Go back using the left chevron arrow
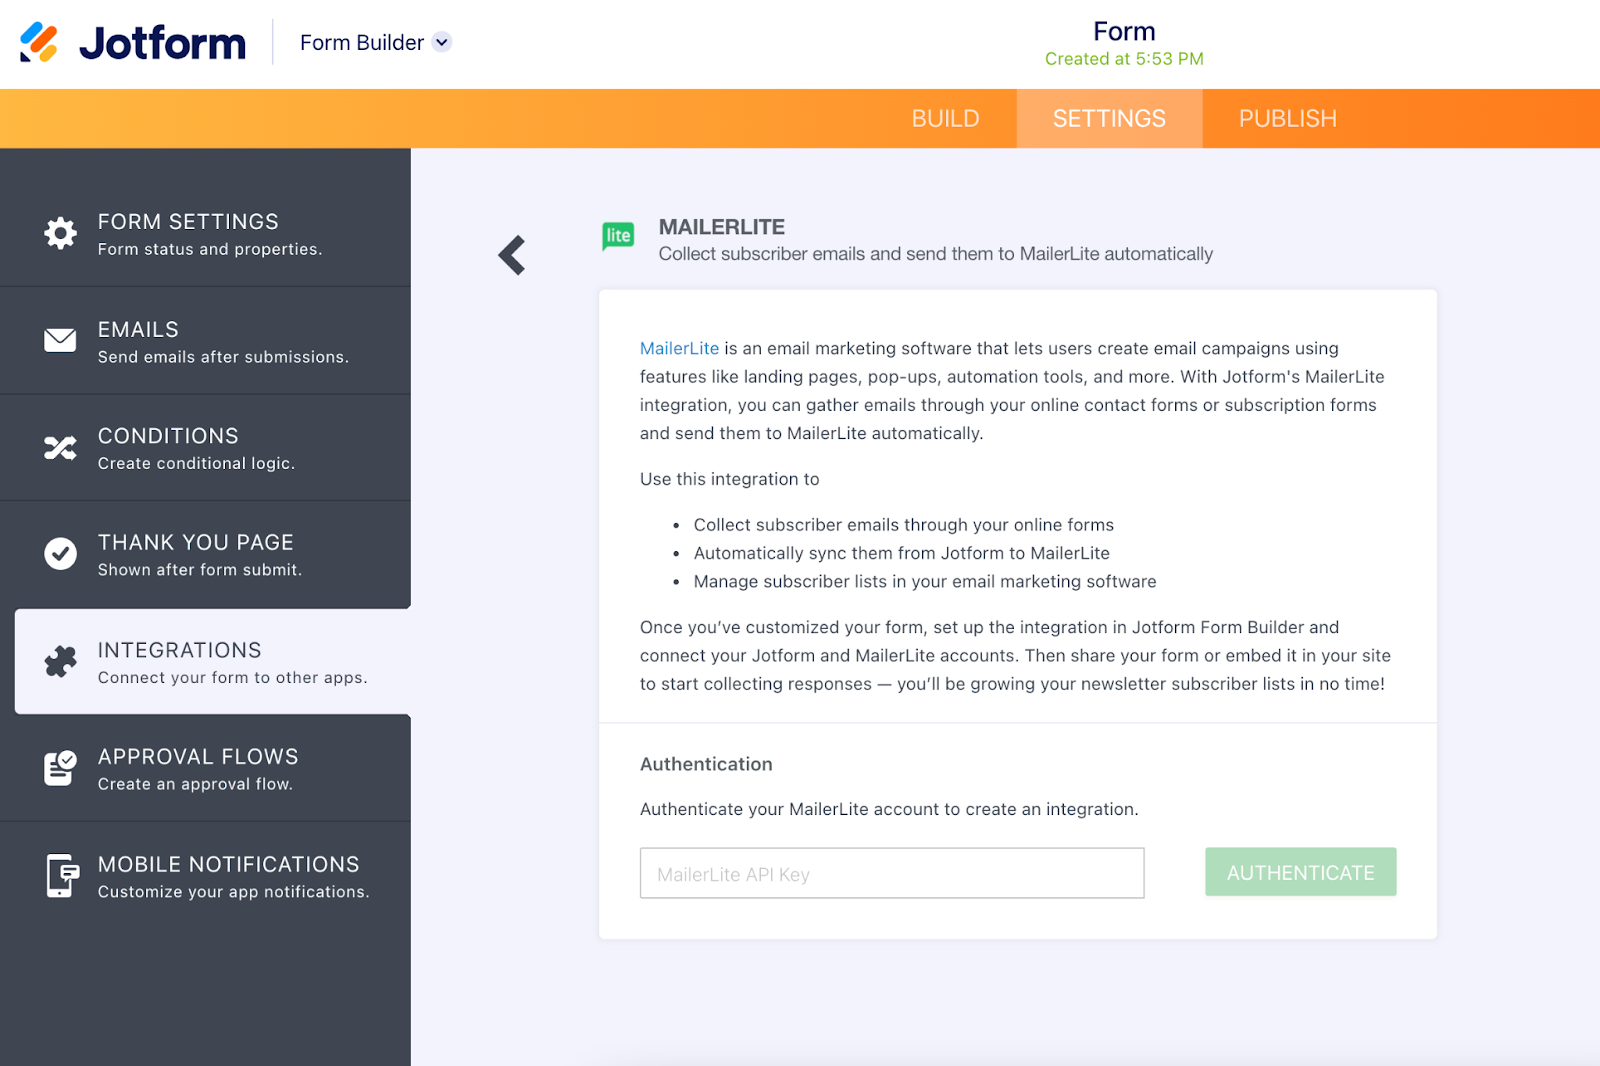Viewport: 1600px width, 1066px height. point(512,255)
